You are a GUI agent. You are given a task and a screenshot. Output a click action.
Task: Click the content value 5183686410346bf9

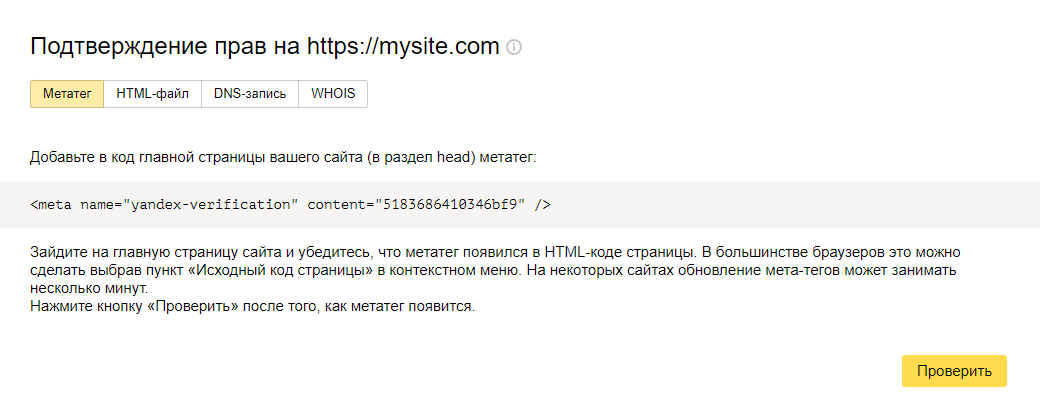pos(450,204)
